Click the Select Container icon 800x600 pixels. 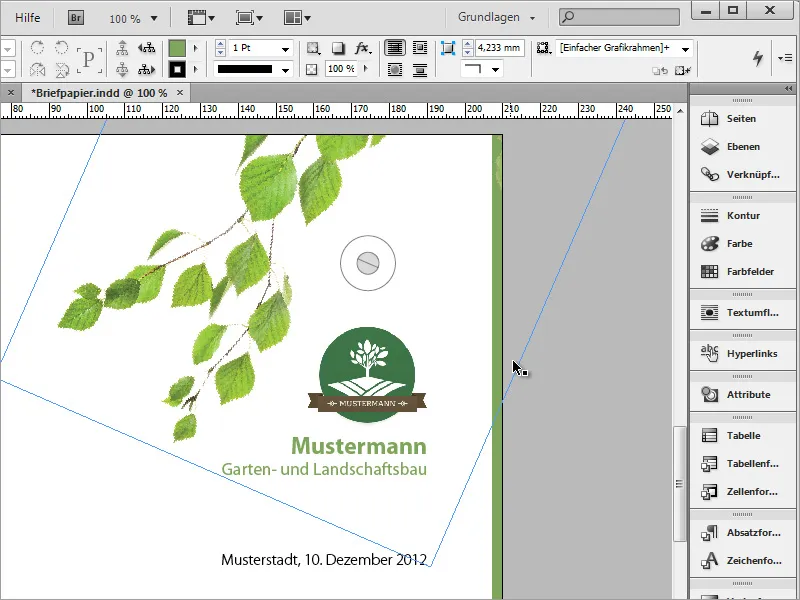tap(122, 48)
